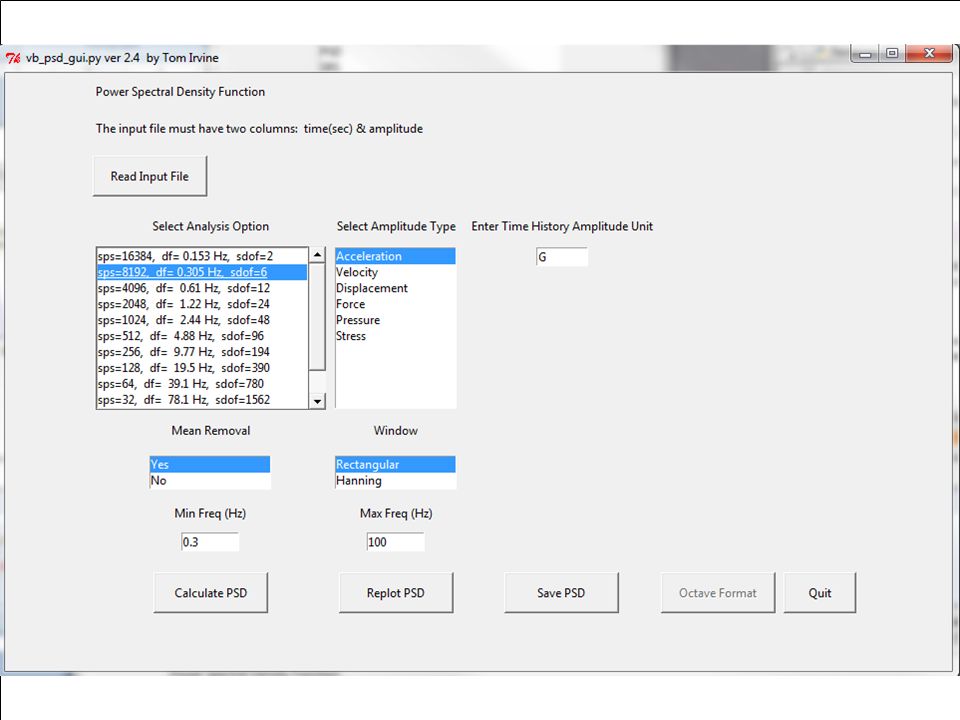
Task: Select Stress amplitude type
Action: (x=396, y=336)
